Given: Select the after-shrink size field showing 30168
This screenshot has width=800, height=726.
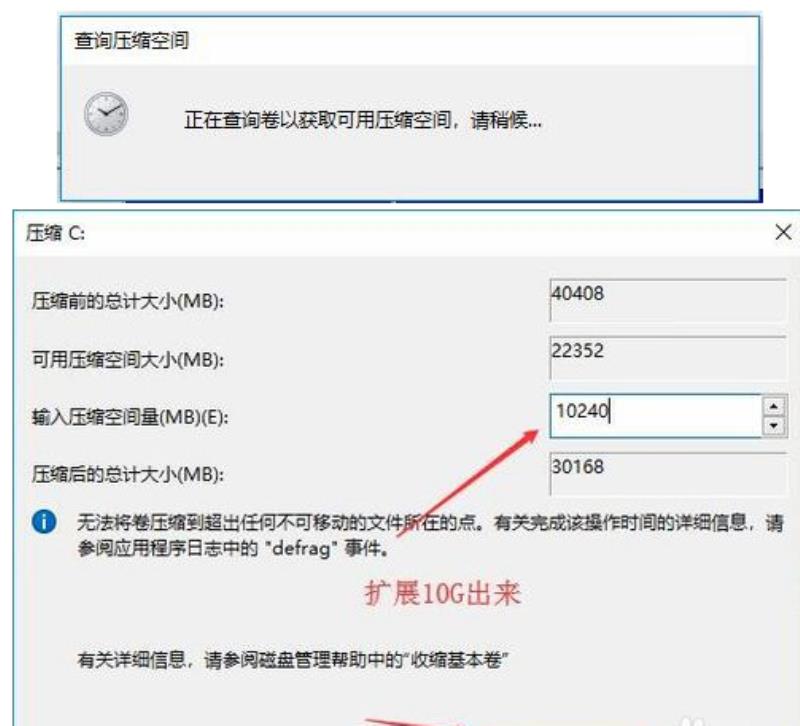Looking at the screenshot, I should pyautogui.click(x=668, y=473).
